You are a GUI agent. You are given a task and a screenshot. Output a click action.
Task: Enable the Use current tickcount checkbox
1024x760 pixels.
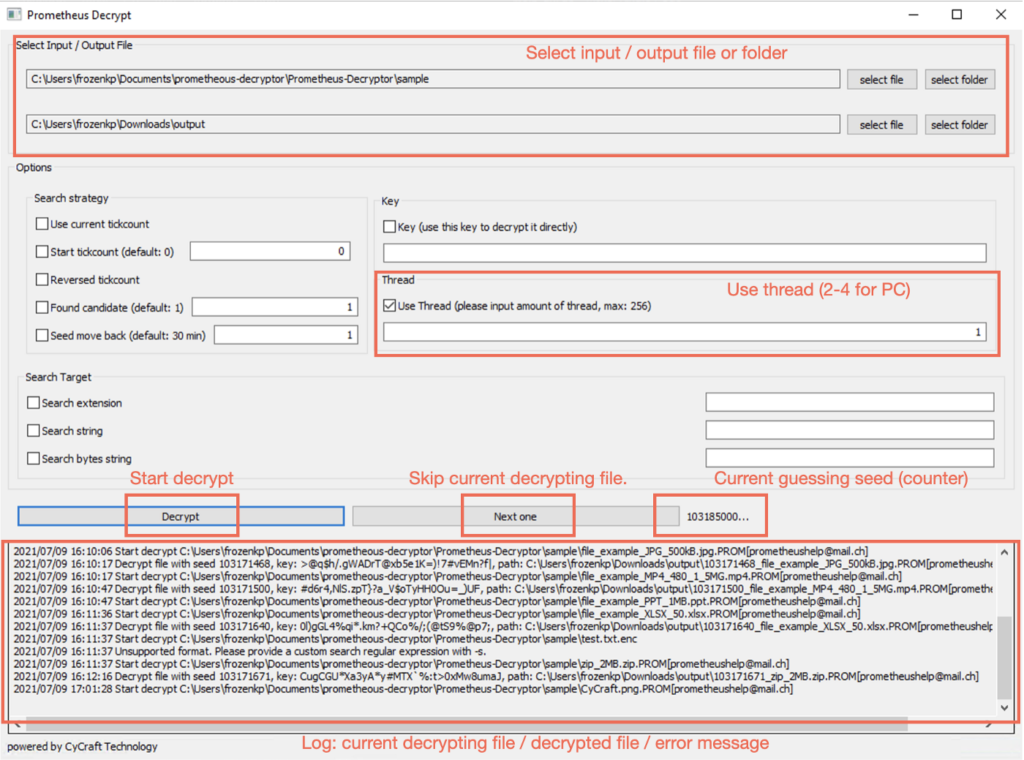coord(42,225)
